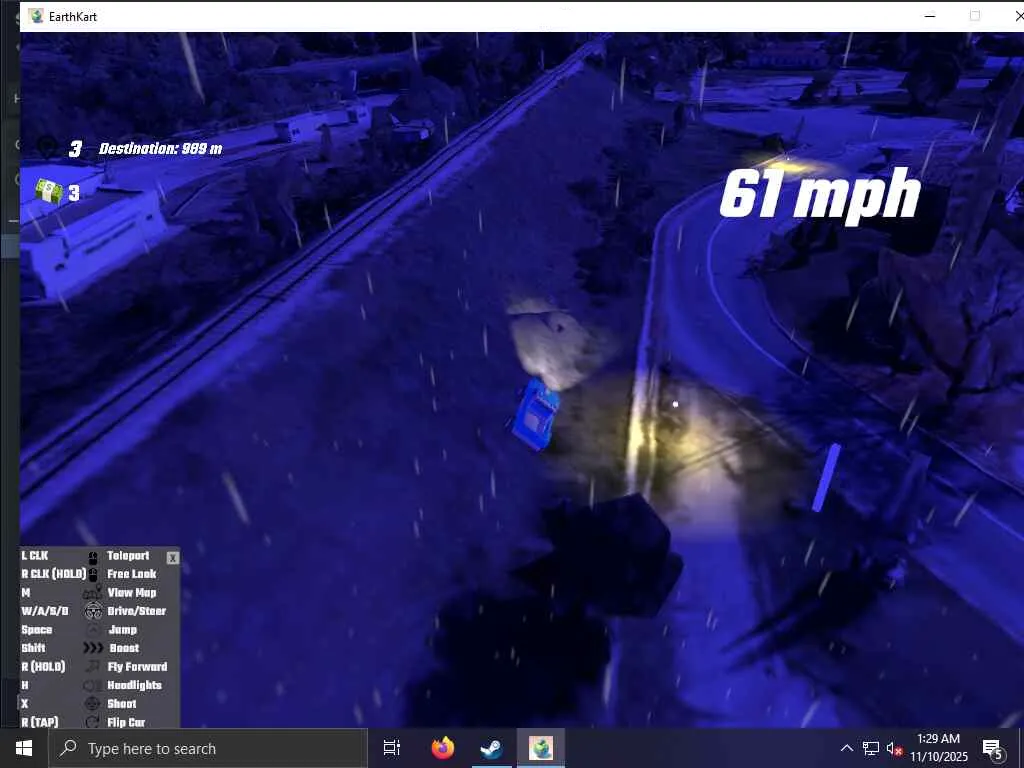Close the controls help panel
This screenshot has width=1024, height=768.
click(x=172, y=558)
